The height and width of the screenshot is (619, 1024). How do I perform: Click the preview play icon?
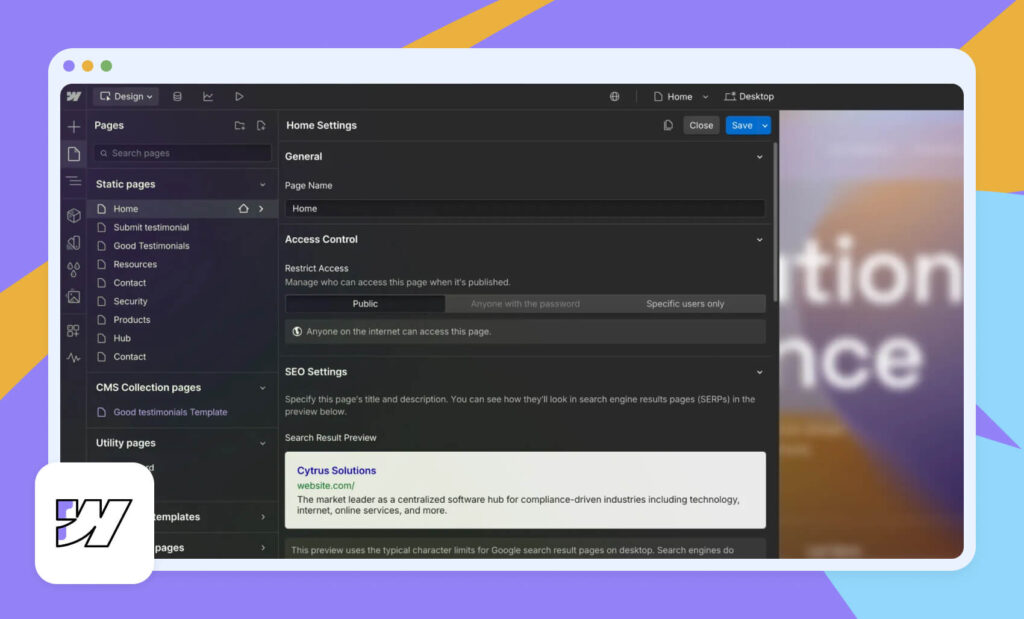(x=239, y=97)
